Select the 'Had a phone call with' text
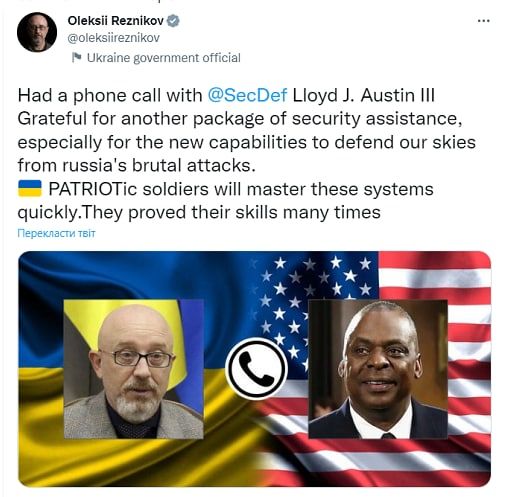 click(110, 95)
